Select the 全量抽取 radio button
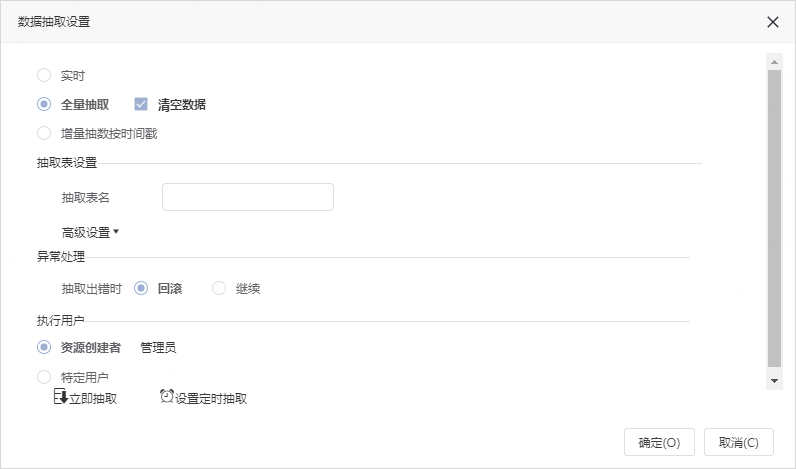The width and height of the screenshot is (796, 469). [44, 104]
